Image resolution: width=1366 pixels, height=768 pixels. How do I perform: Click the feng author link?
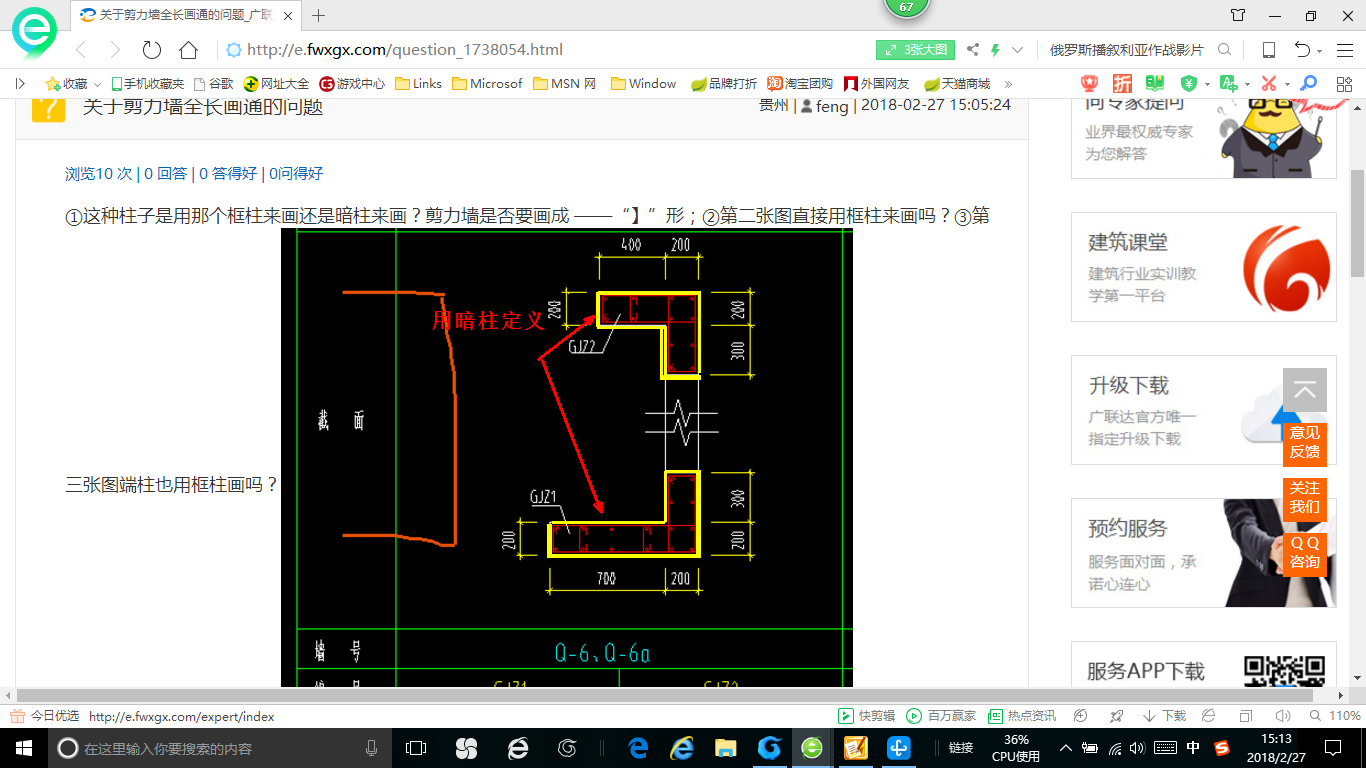832,105
